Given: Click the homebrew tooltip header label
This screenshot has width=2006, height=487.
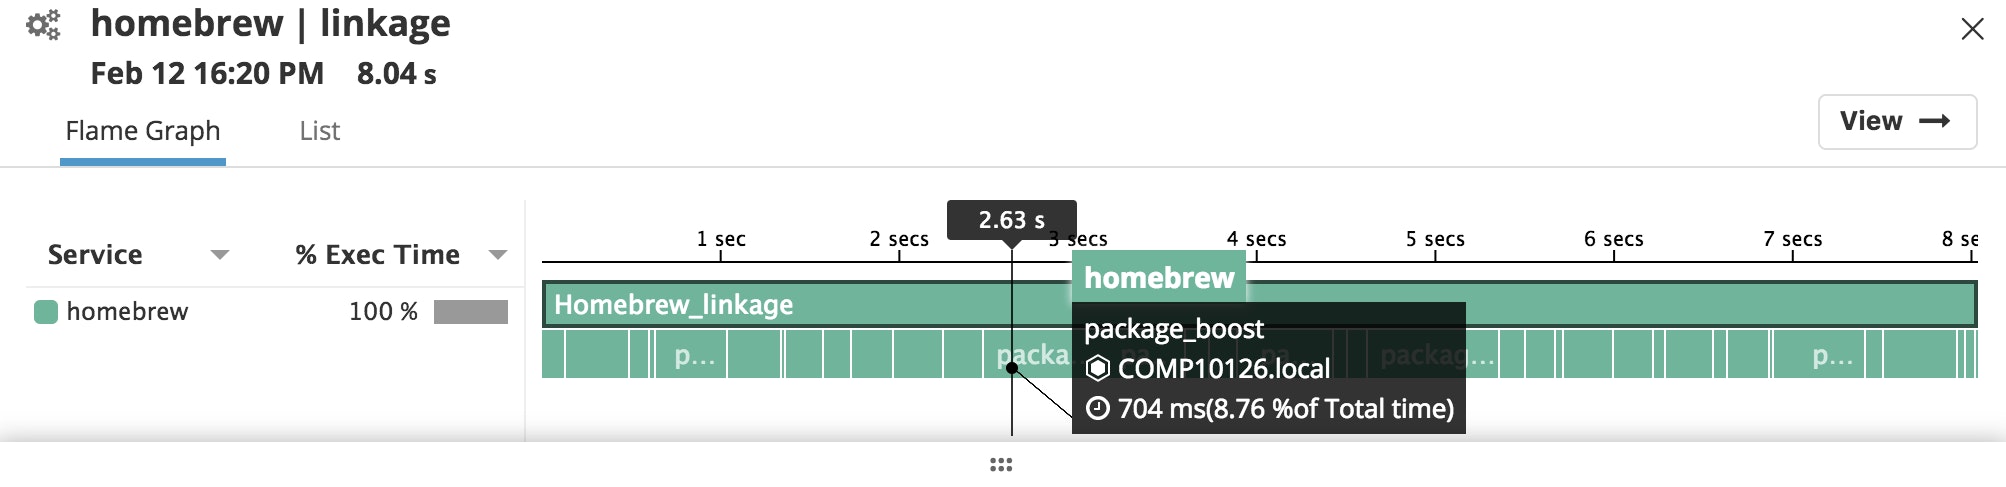Looking at the screenshot, I should point(1159,277).
